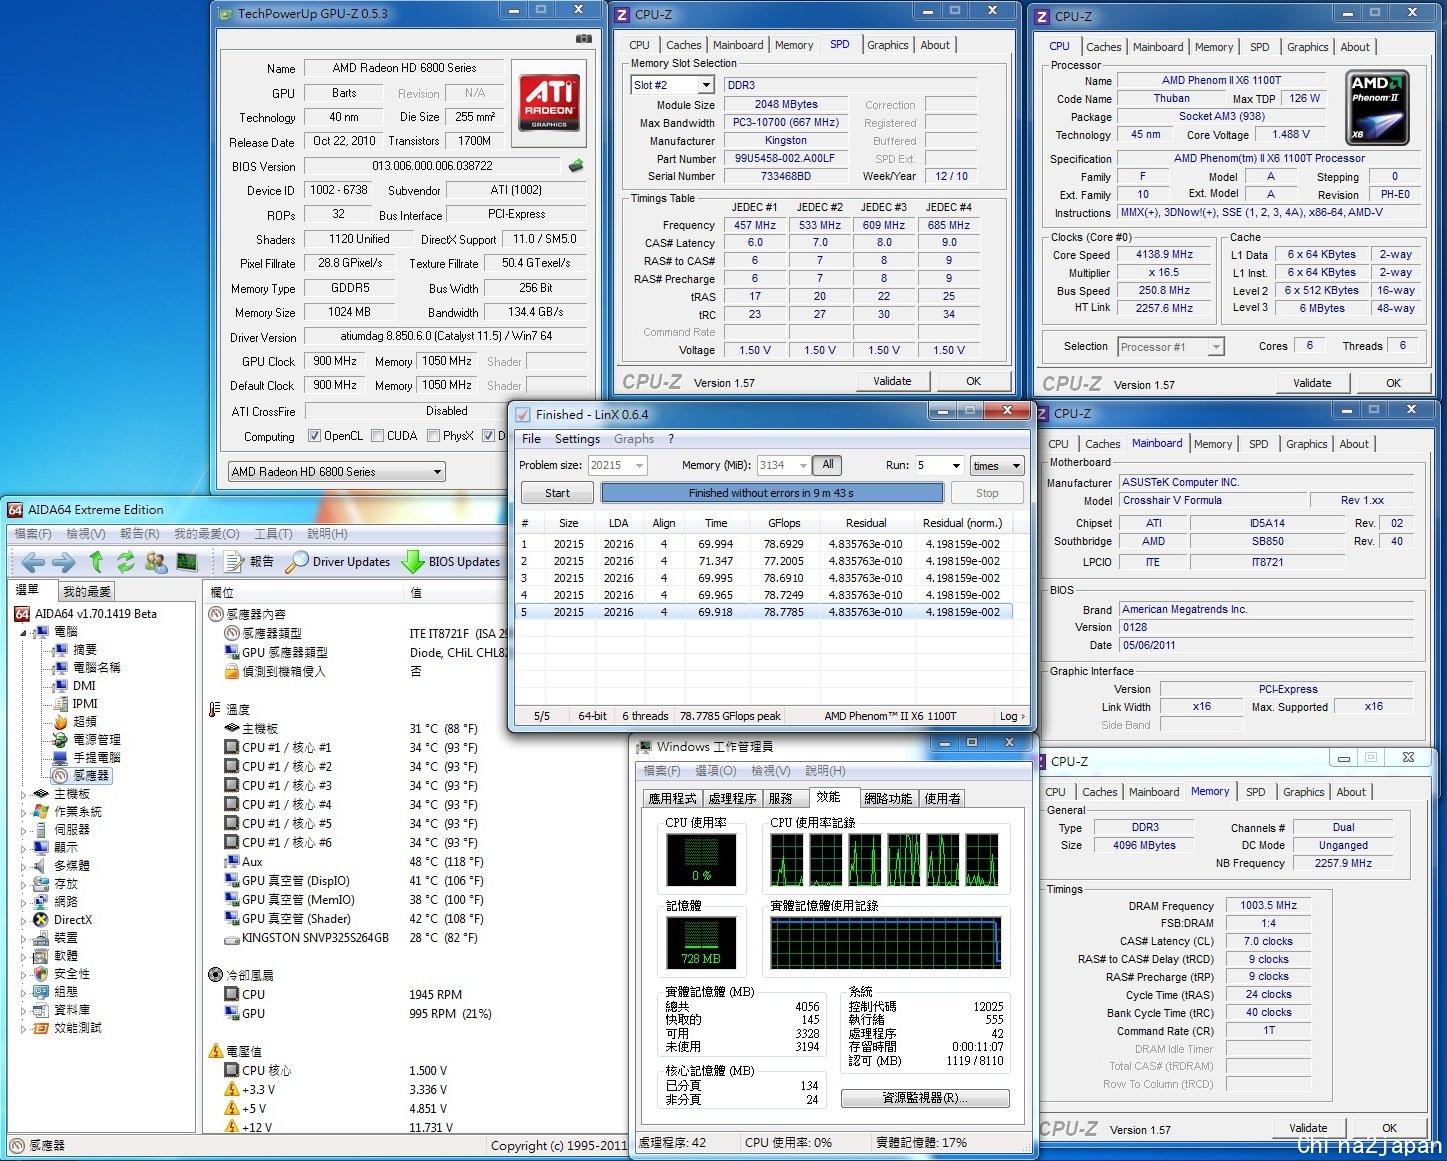Click GFlops column header in LinX

[784, 523]
